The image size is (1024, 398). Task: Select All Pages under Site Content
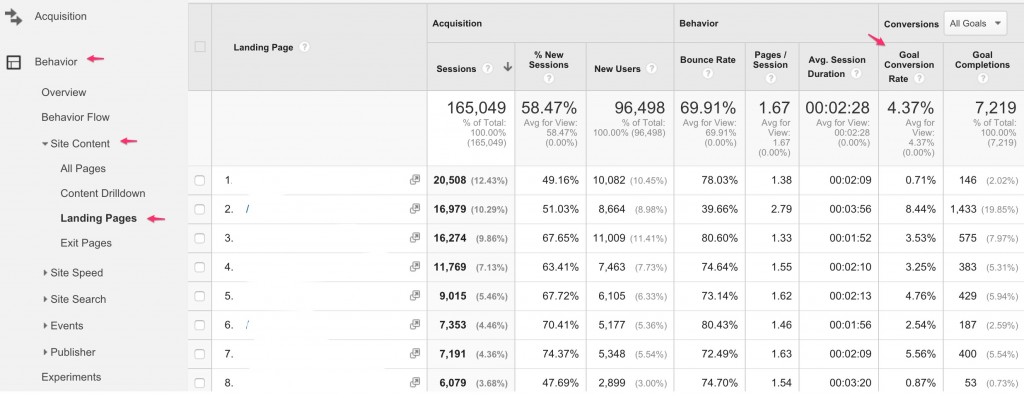pos(83,169)
